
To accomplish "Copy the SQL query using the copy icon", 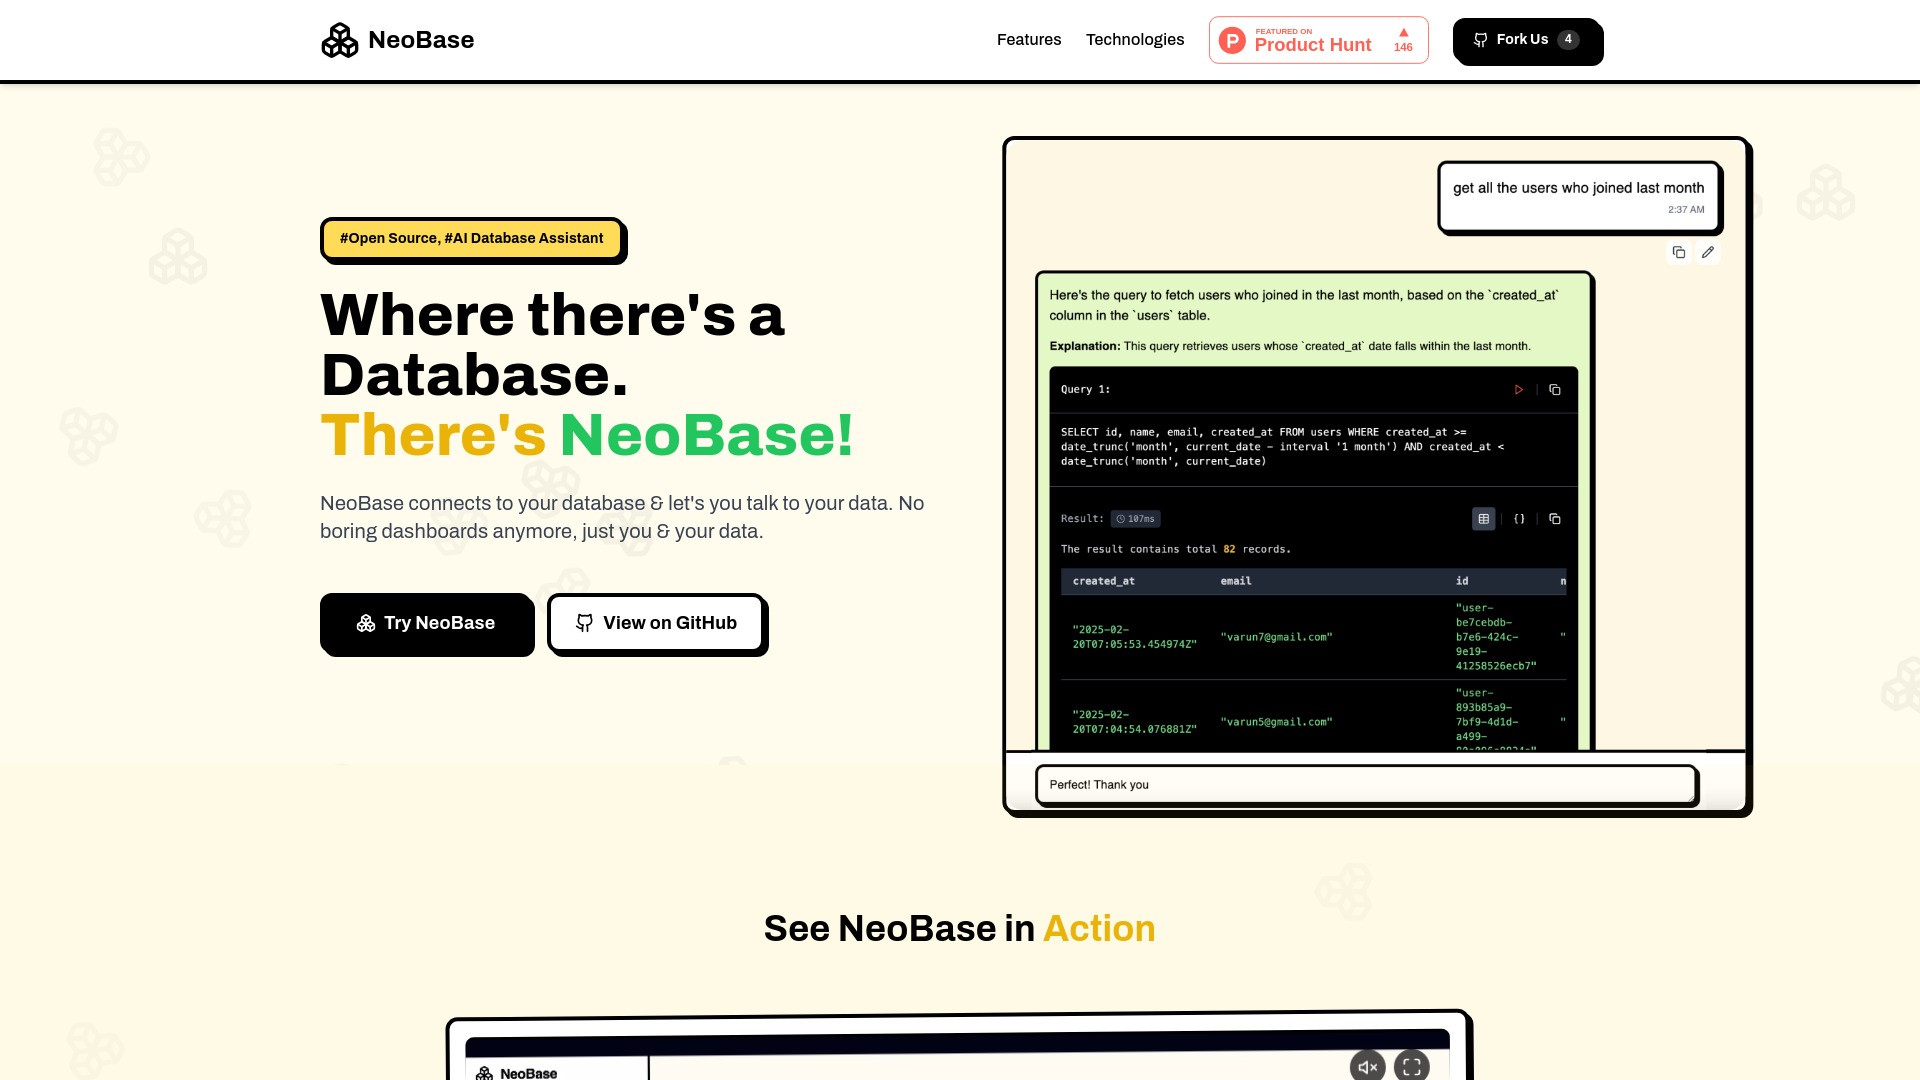I will tap(1555, 390).
